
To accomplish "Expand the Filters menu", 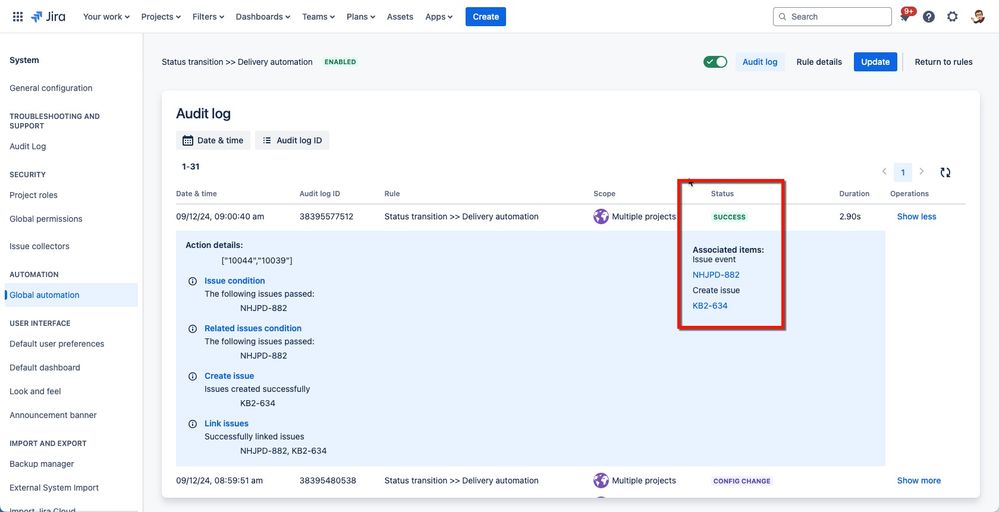I will point(208,17).
